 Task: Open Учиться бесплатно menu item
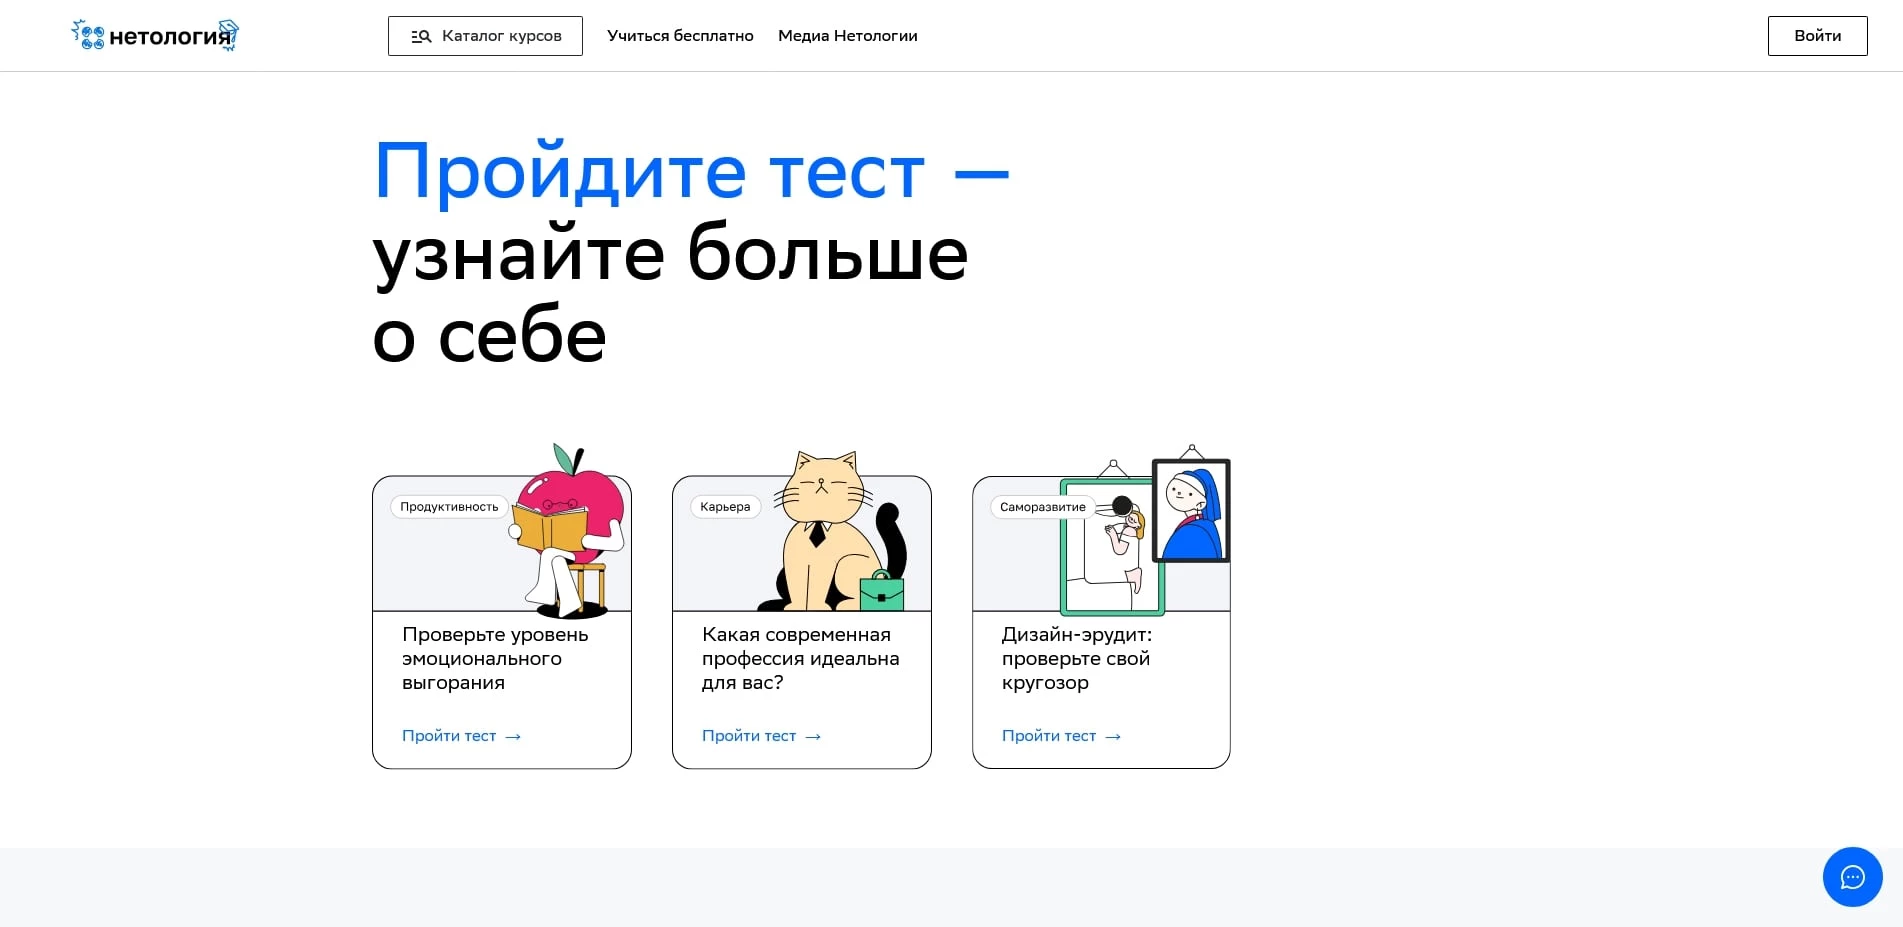point(679,35)
